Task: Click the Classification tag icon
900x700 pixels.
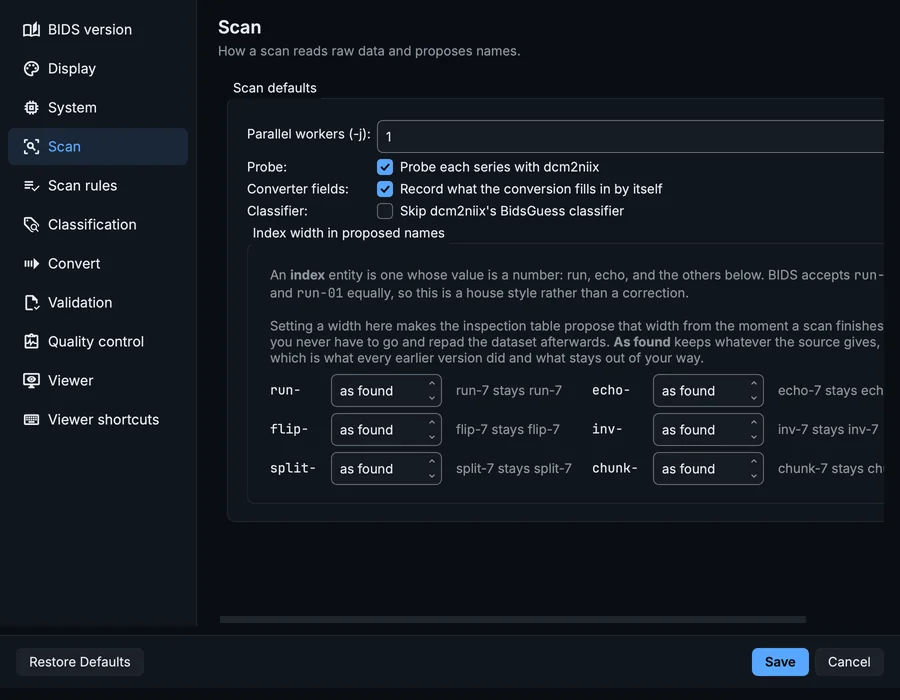Action: tap(32, 224)
